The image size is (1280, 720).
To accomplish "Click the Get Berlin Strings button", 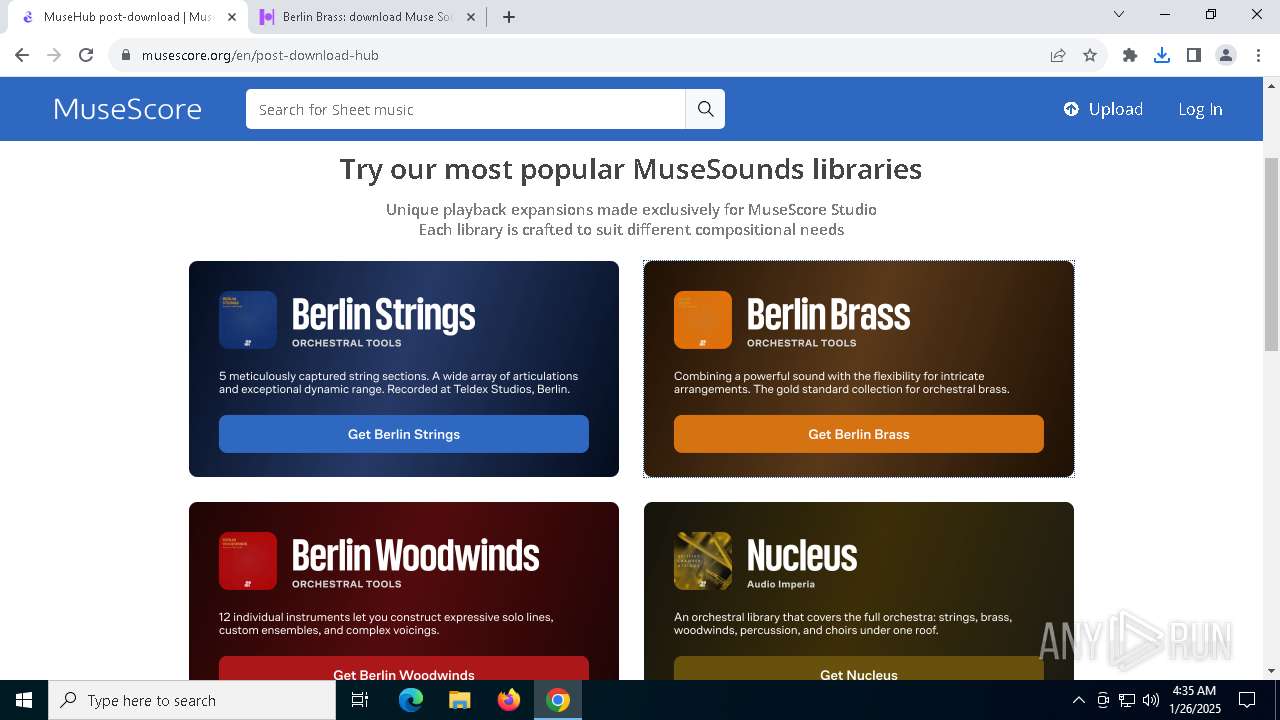I will click(x=404, y=434).
